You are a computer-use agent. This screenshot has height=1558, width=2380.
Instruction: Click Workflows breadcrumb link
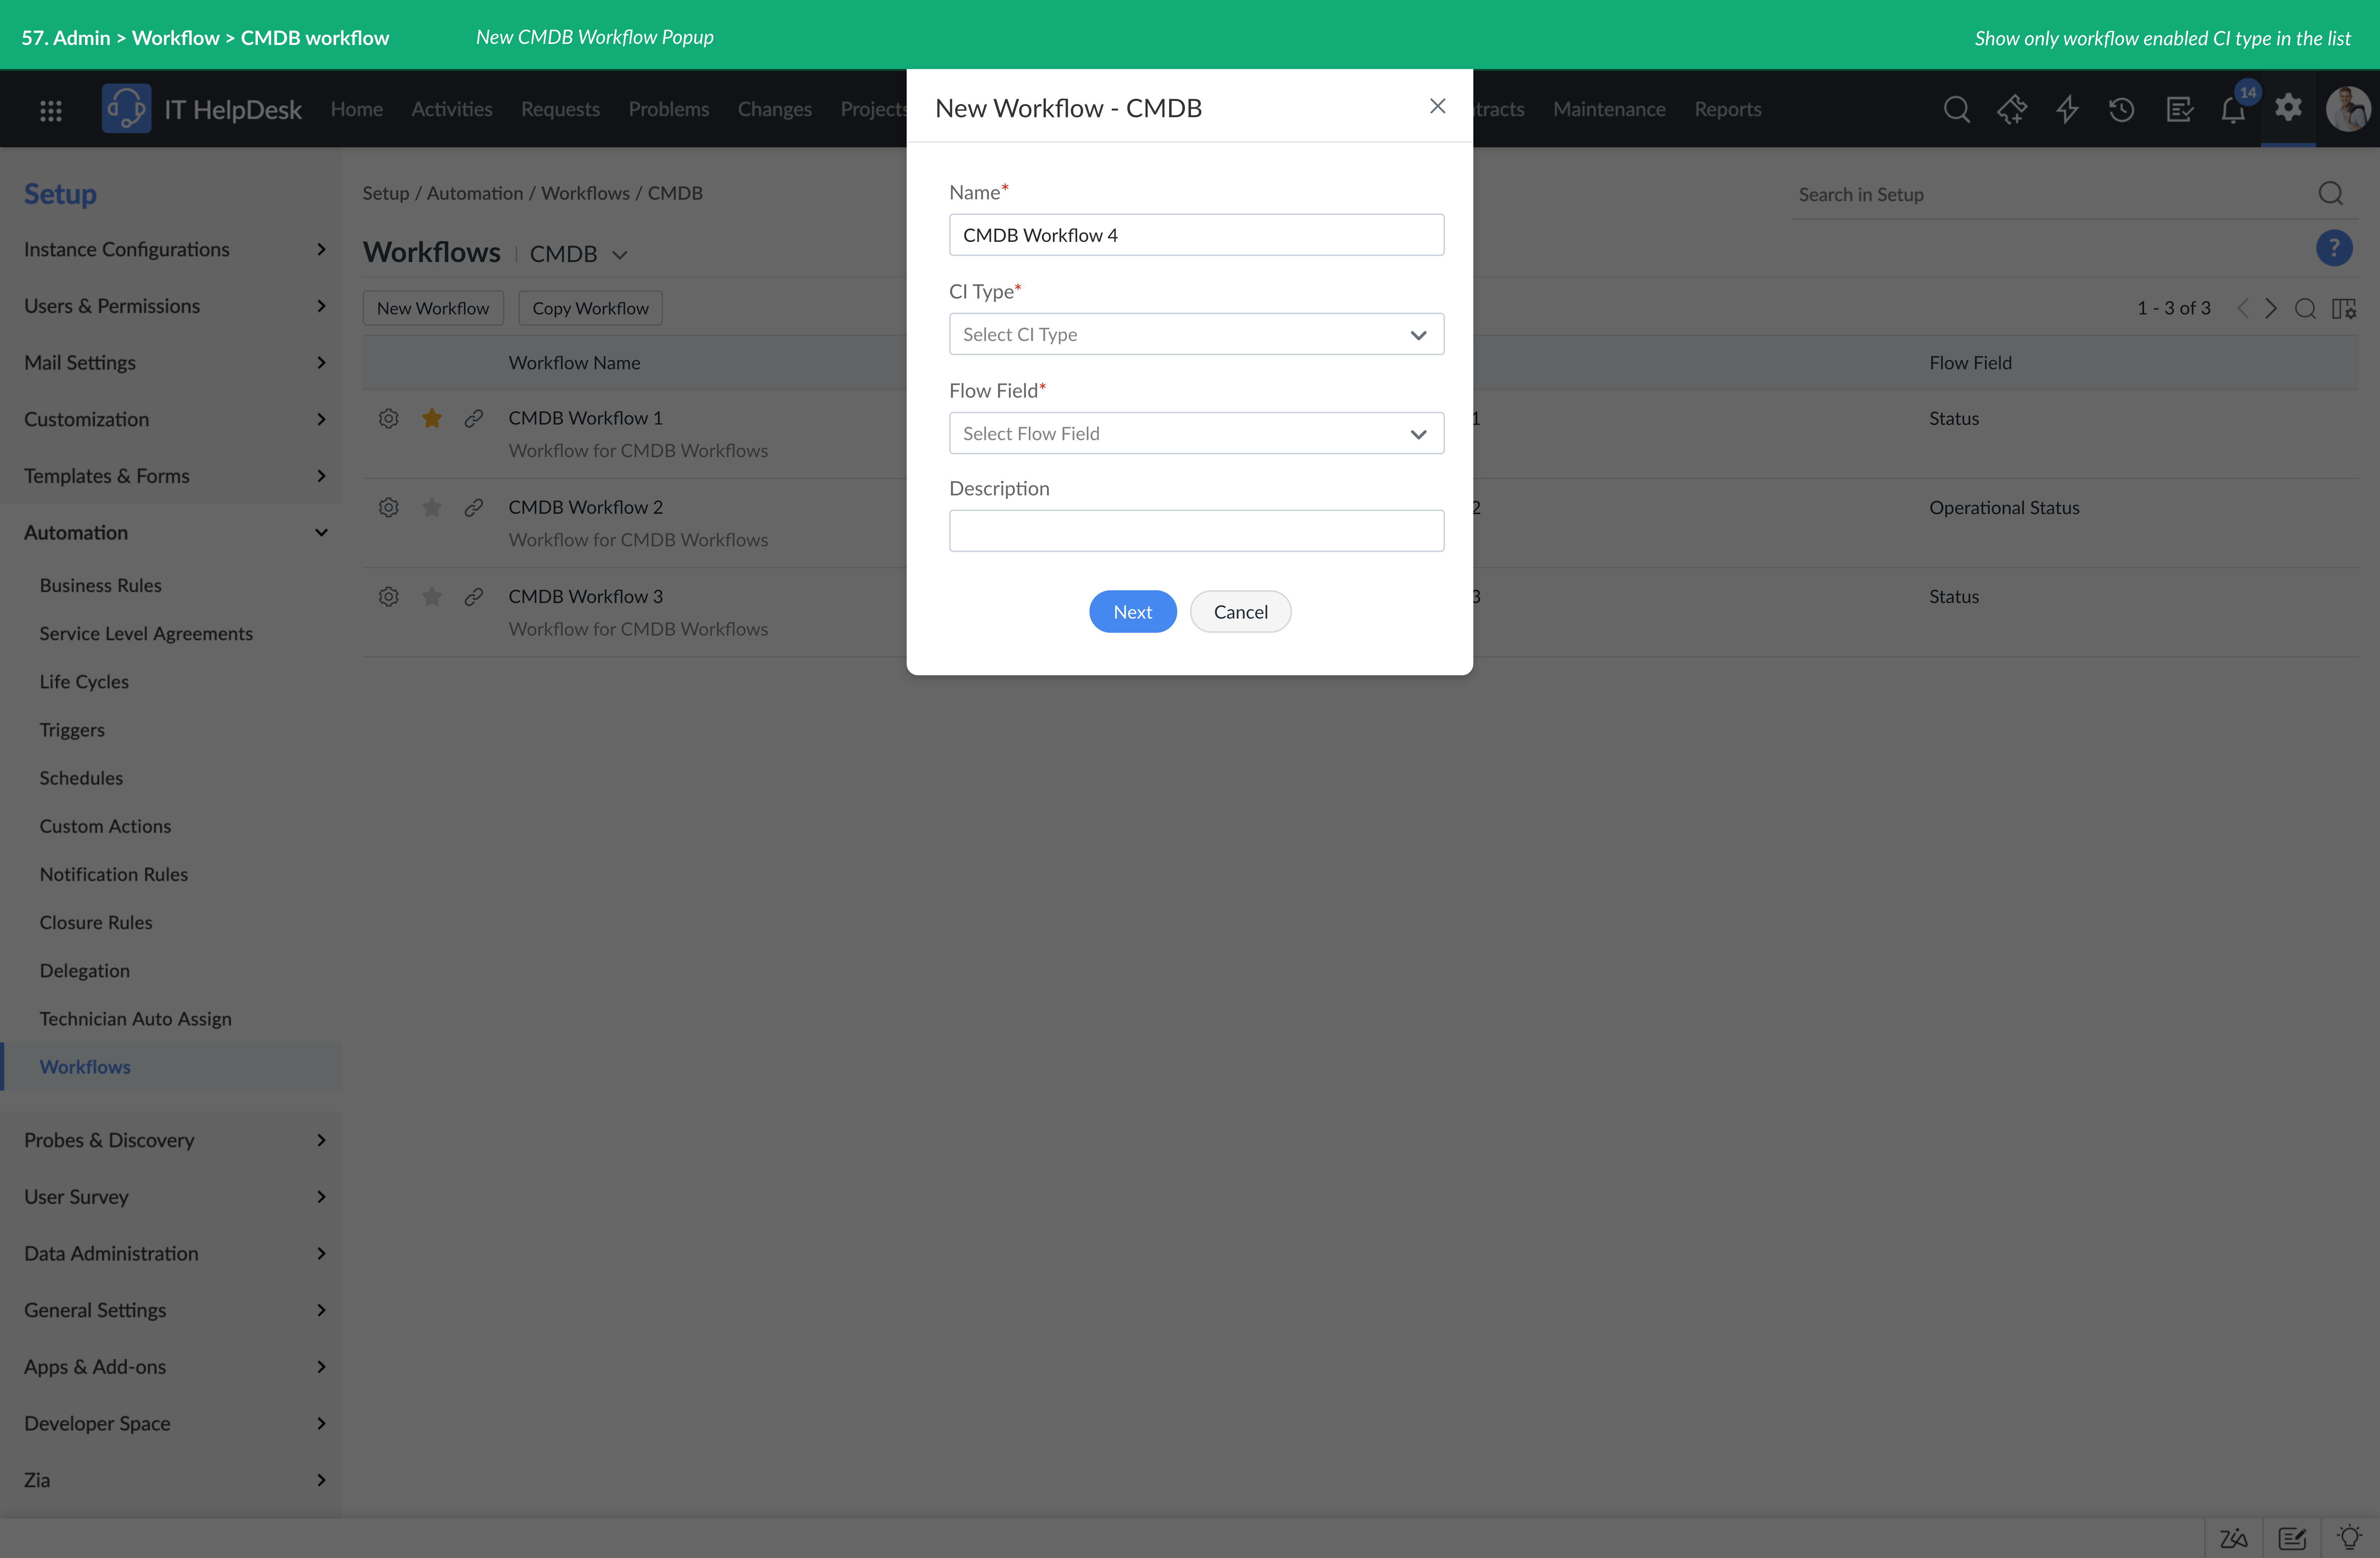[x=585, y=193]
